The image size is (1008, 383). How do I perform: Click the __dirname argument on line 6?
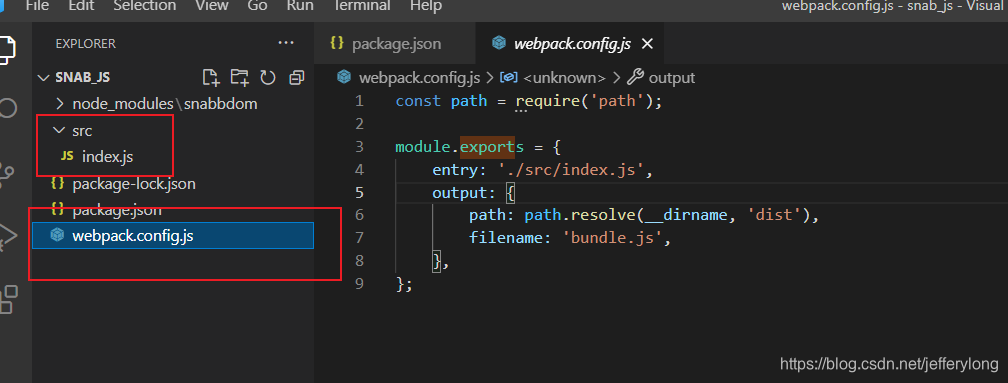pyautogui.click(x=687, y=216)
